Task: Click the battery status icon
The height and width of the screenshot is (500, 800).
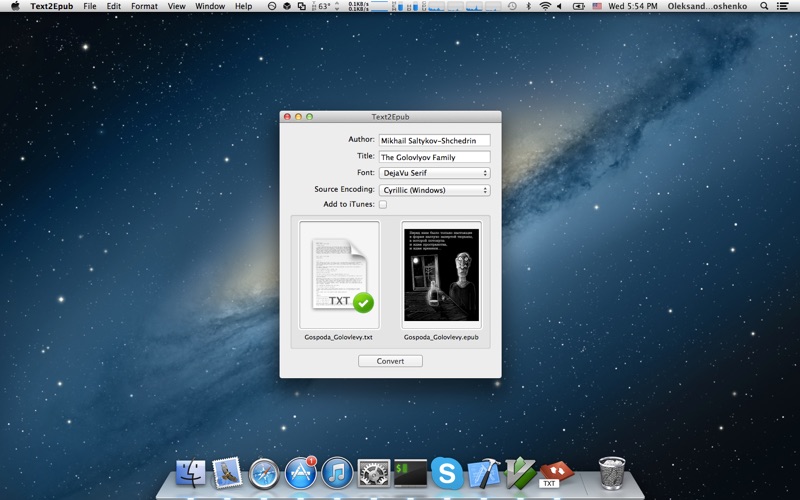Action: pos(578,6)
